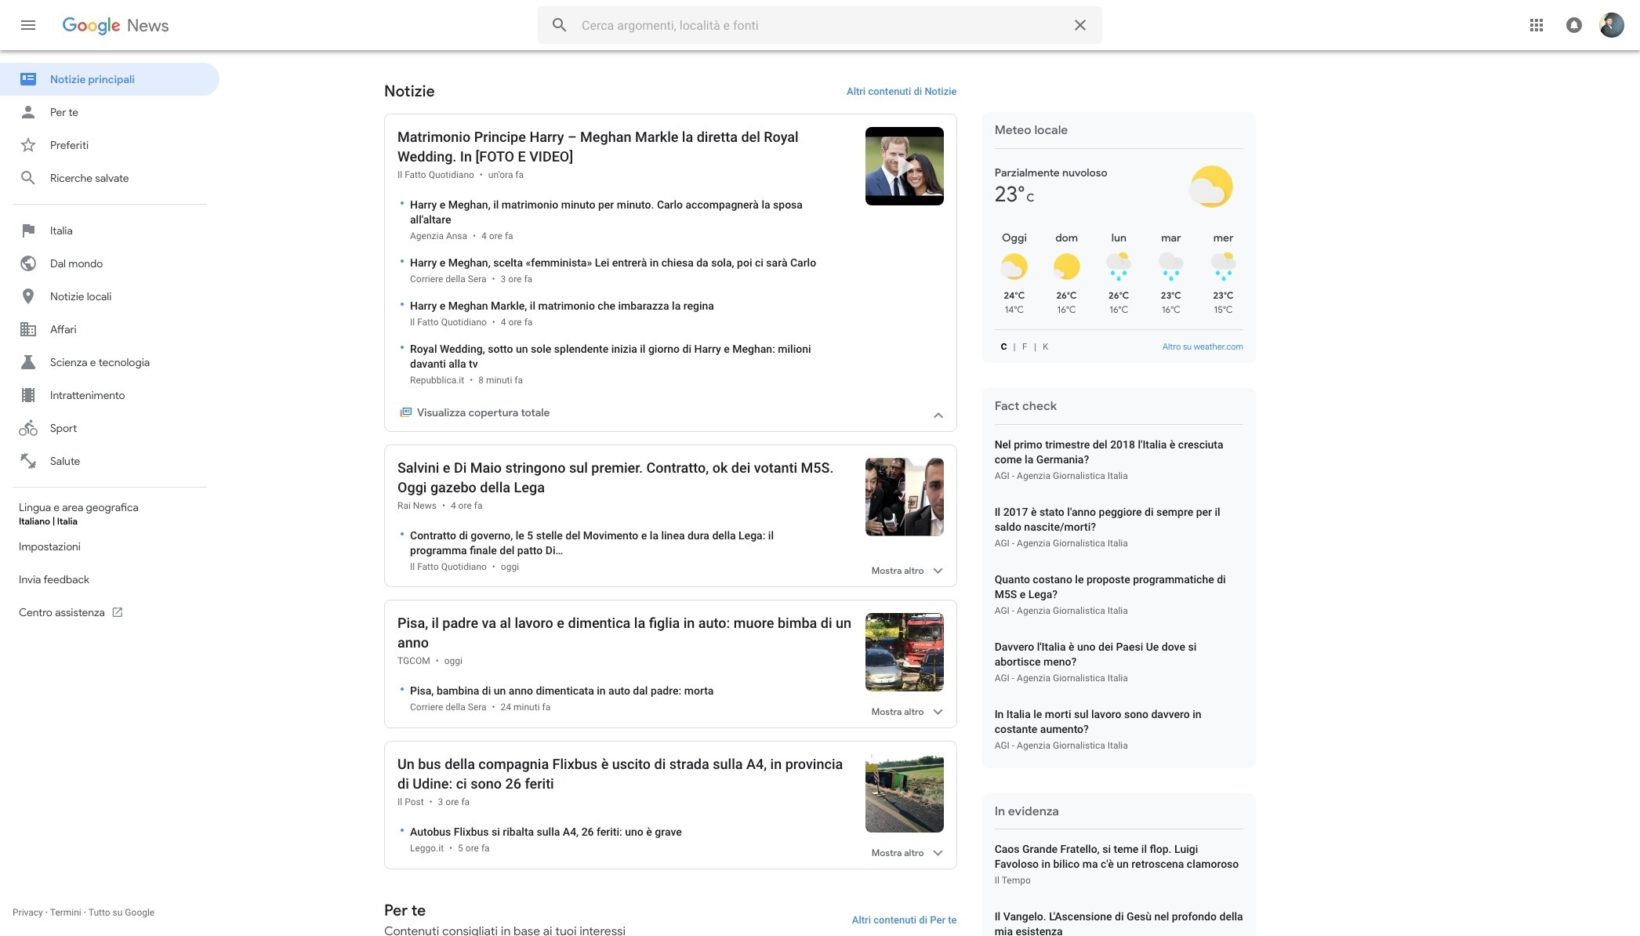The height and width of the screenshot is (936, 1640).
Task: Open the Italia news section
Action: point(61,231)
